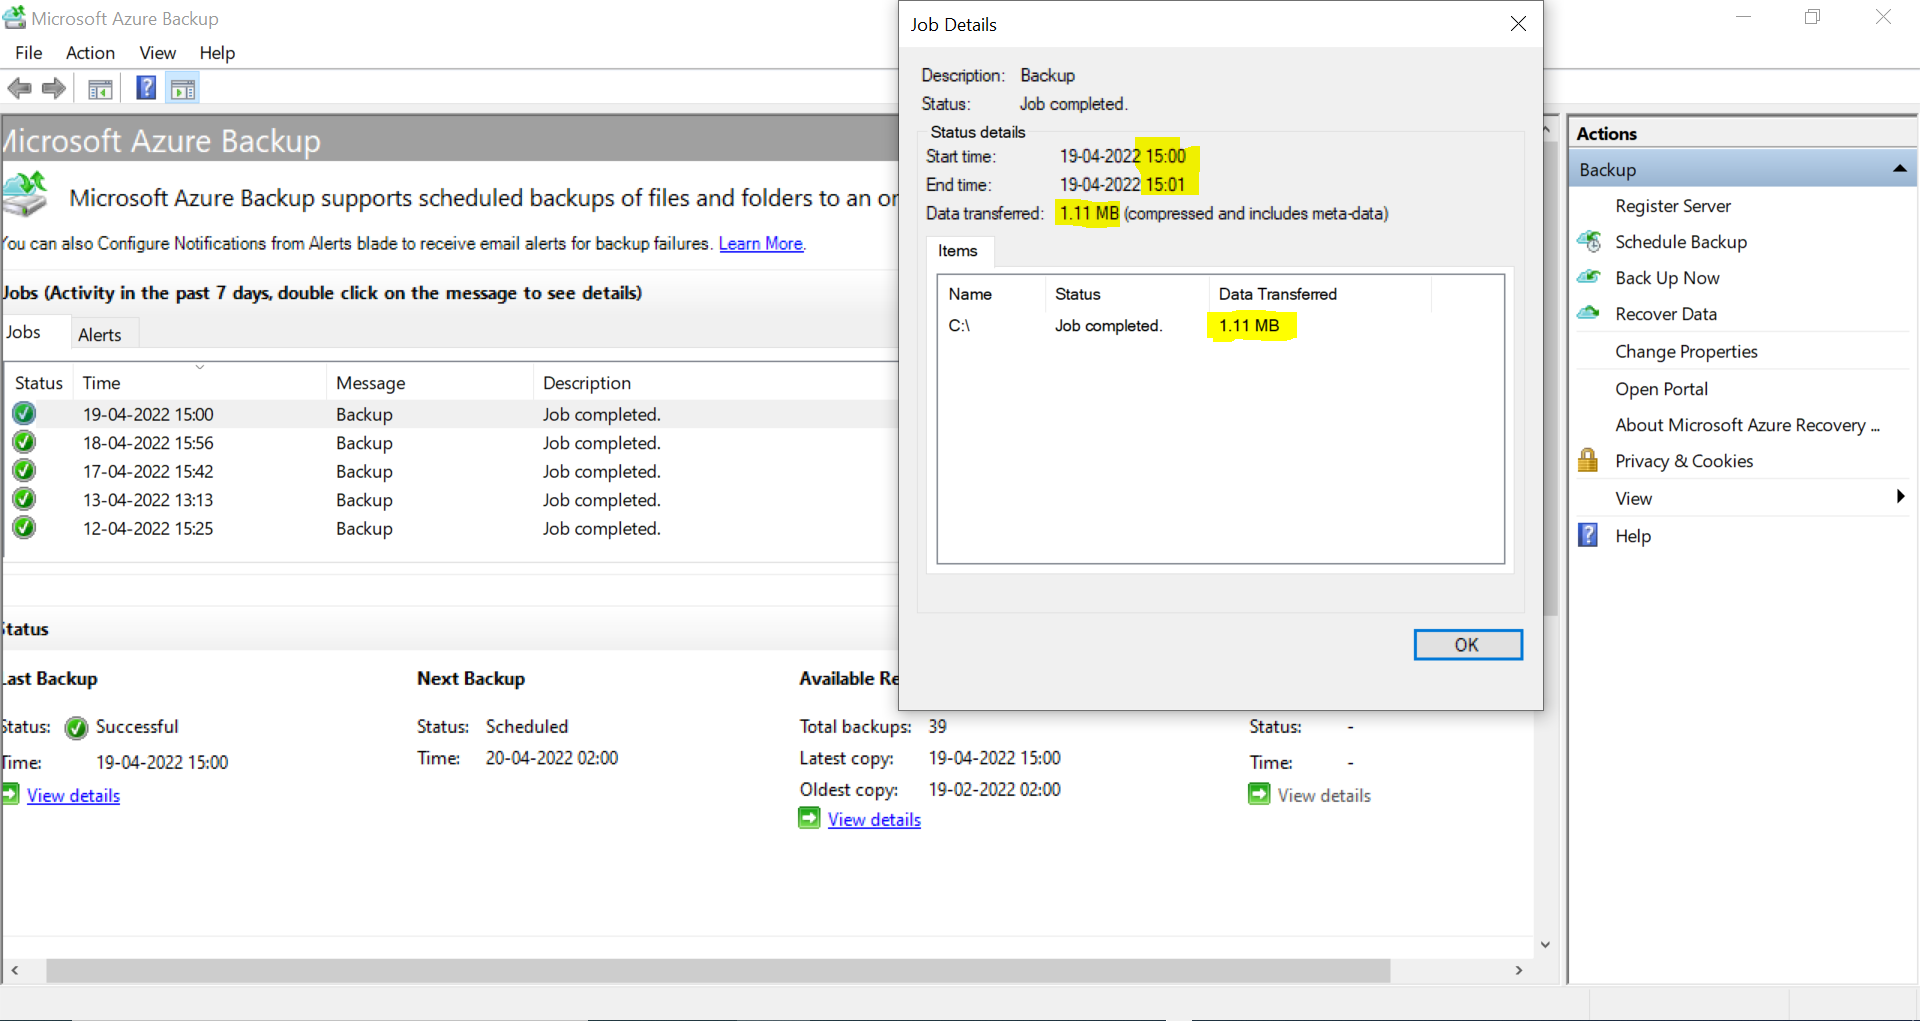Click the Microsoft Azure Backup title bar icon
Viewport: 1920px width, 1021px height.
[14, 18]
